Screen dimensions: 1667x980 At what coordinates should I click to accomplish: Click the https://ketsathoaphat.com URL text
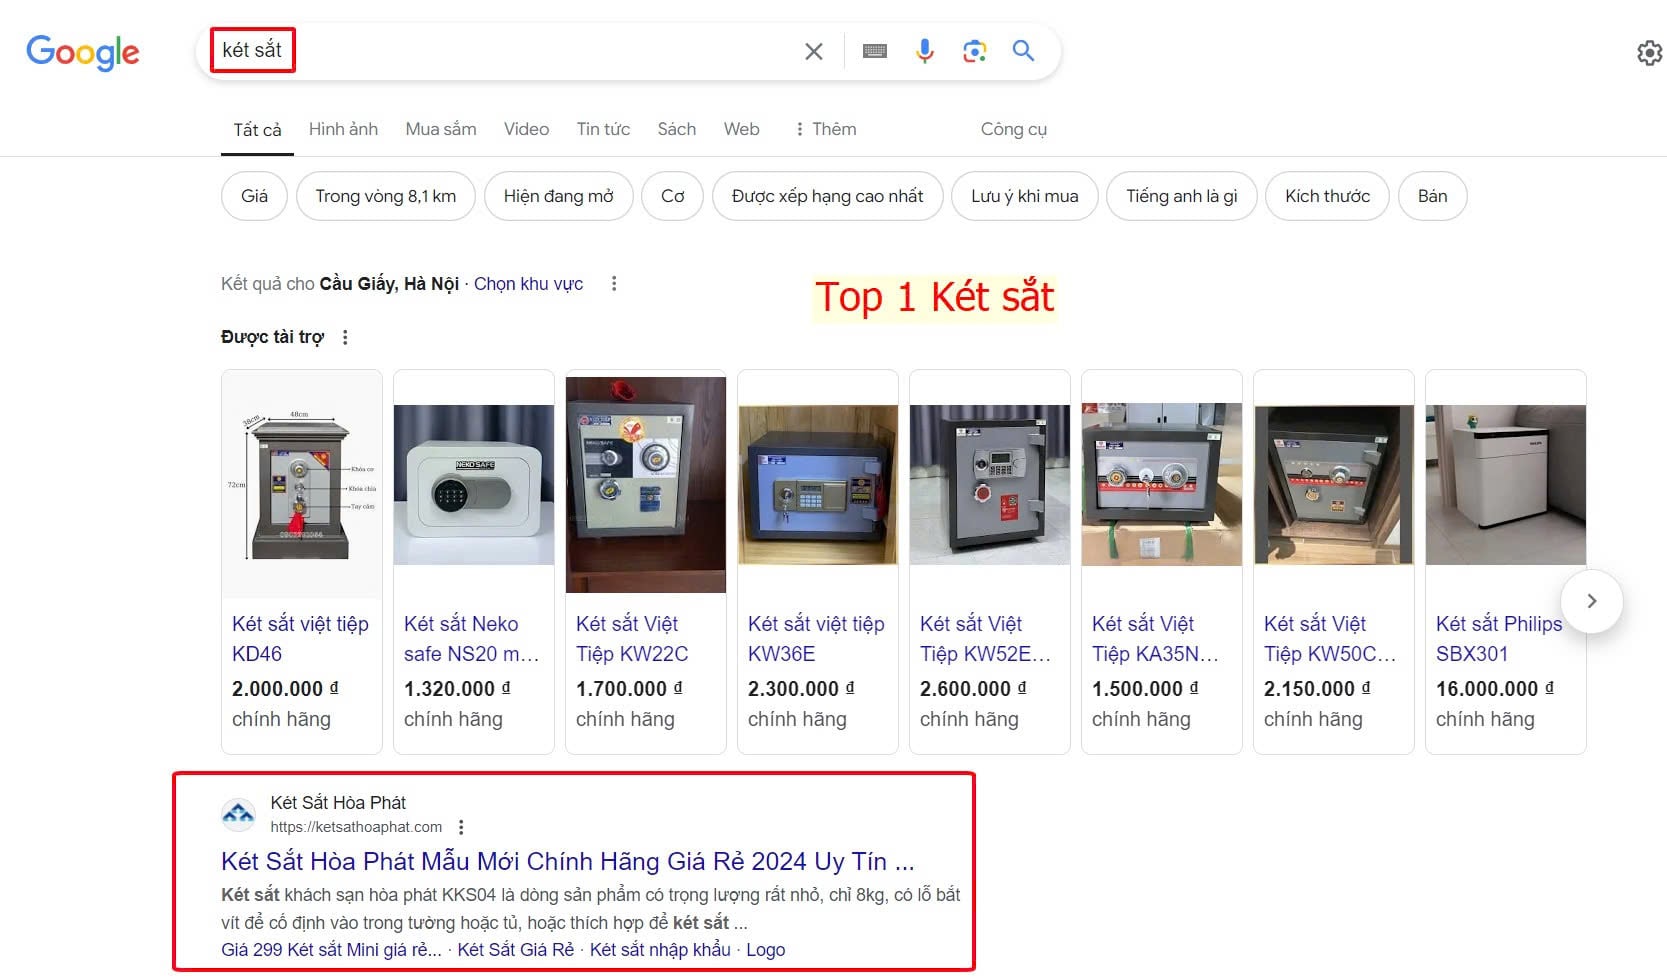point(356,827)
